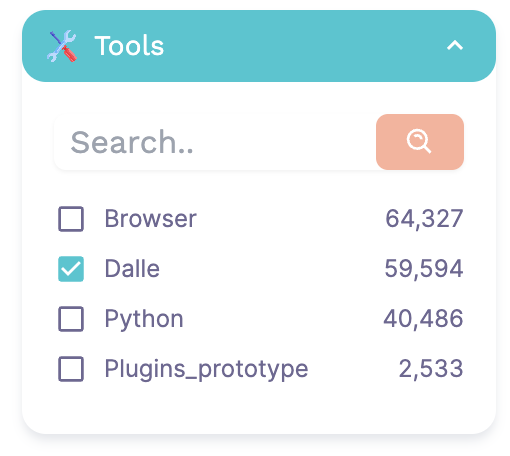Collapse the Tools panel with the chevron
The width and height of the screenshot is (510, 456).
point(455,45)
